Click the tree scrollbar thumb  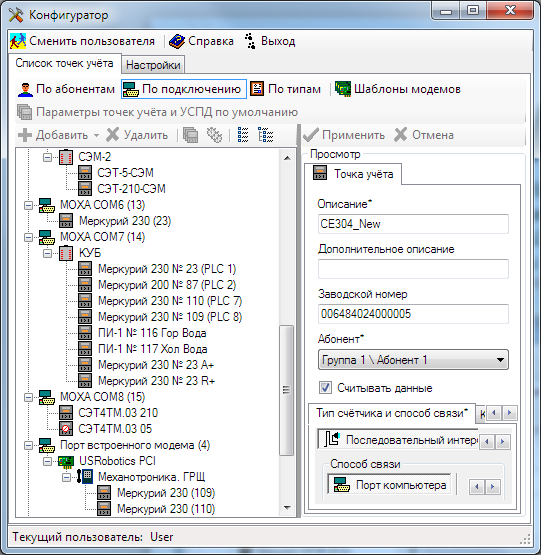tap(286, 390)
